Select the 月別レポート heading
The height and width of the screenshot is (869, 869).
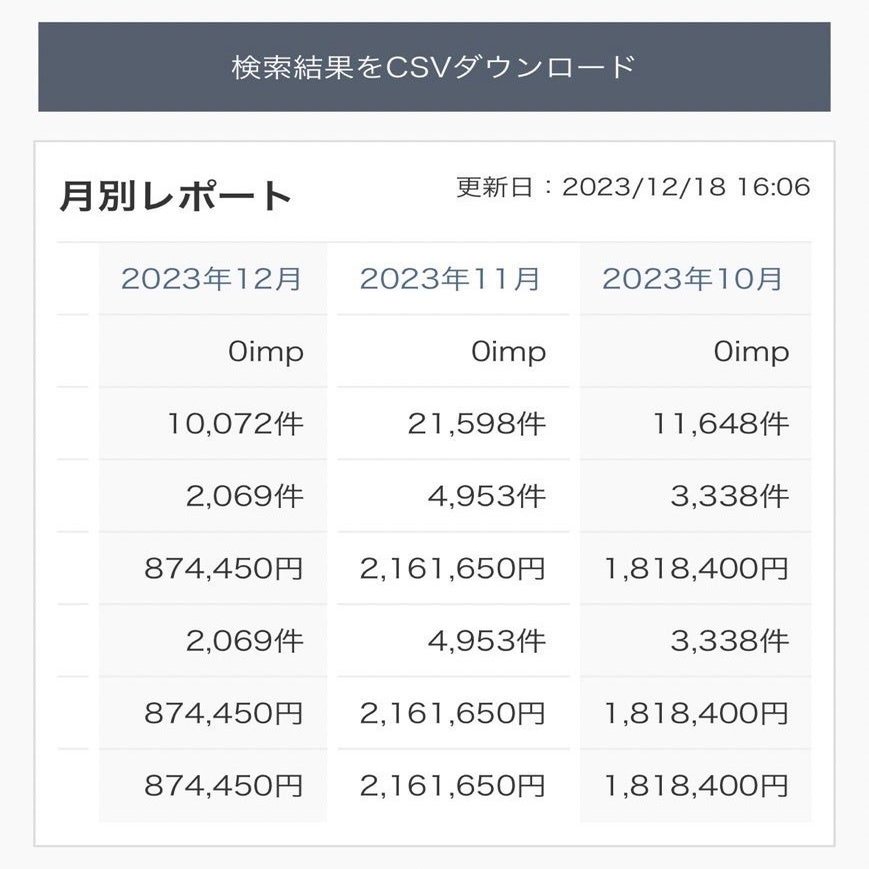click(x=175, y=196)
